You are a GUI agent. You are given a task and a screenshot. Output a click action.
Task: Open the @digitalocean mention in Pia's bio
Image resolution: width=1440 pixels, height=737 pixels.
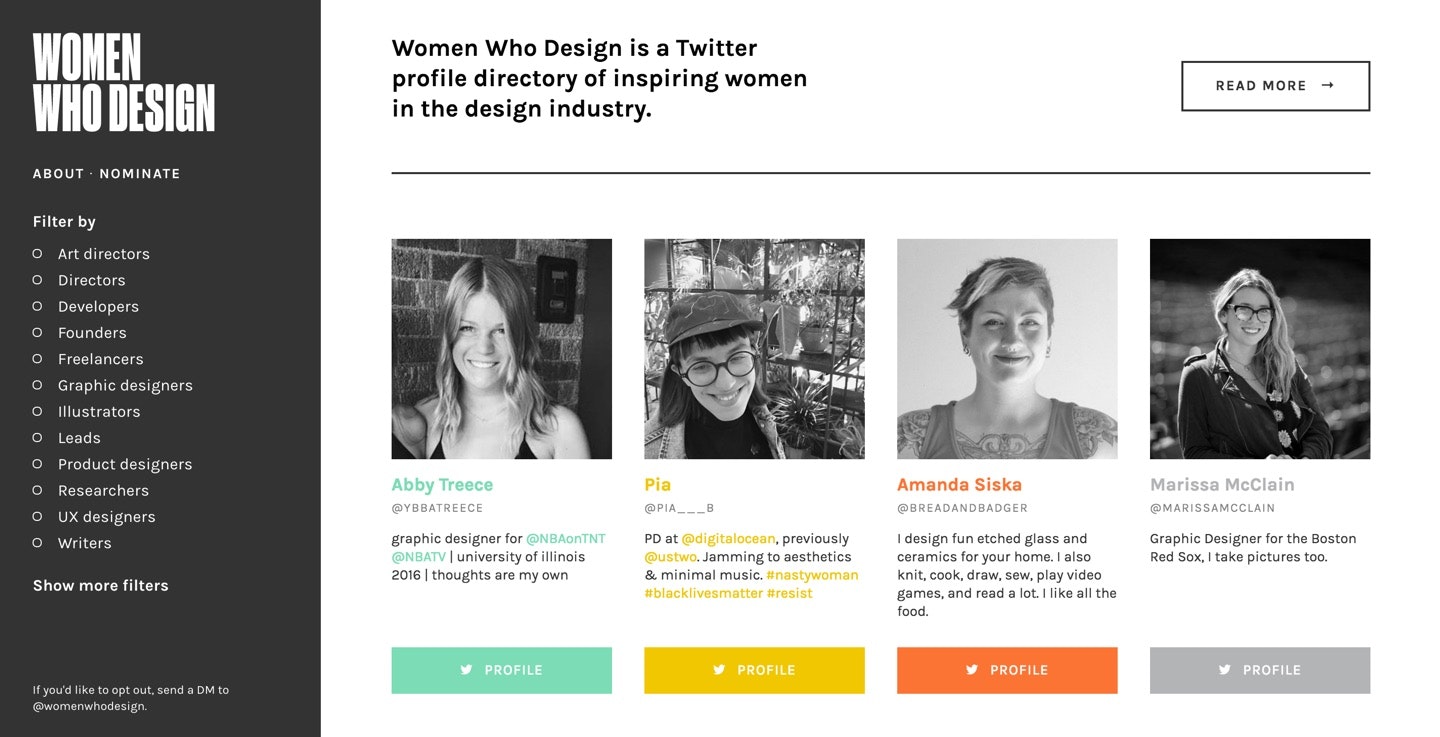[x=728, y=539]
